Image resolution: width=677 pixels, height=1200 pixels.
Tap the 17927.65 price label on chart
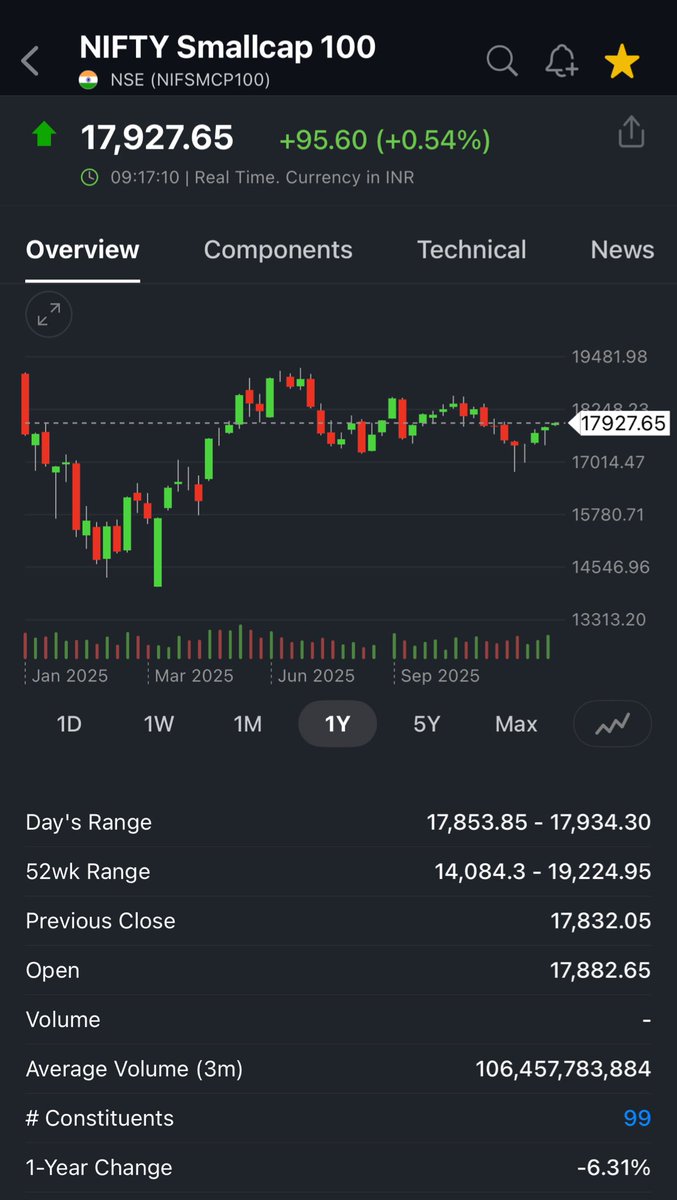tap(622, 424)
